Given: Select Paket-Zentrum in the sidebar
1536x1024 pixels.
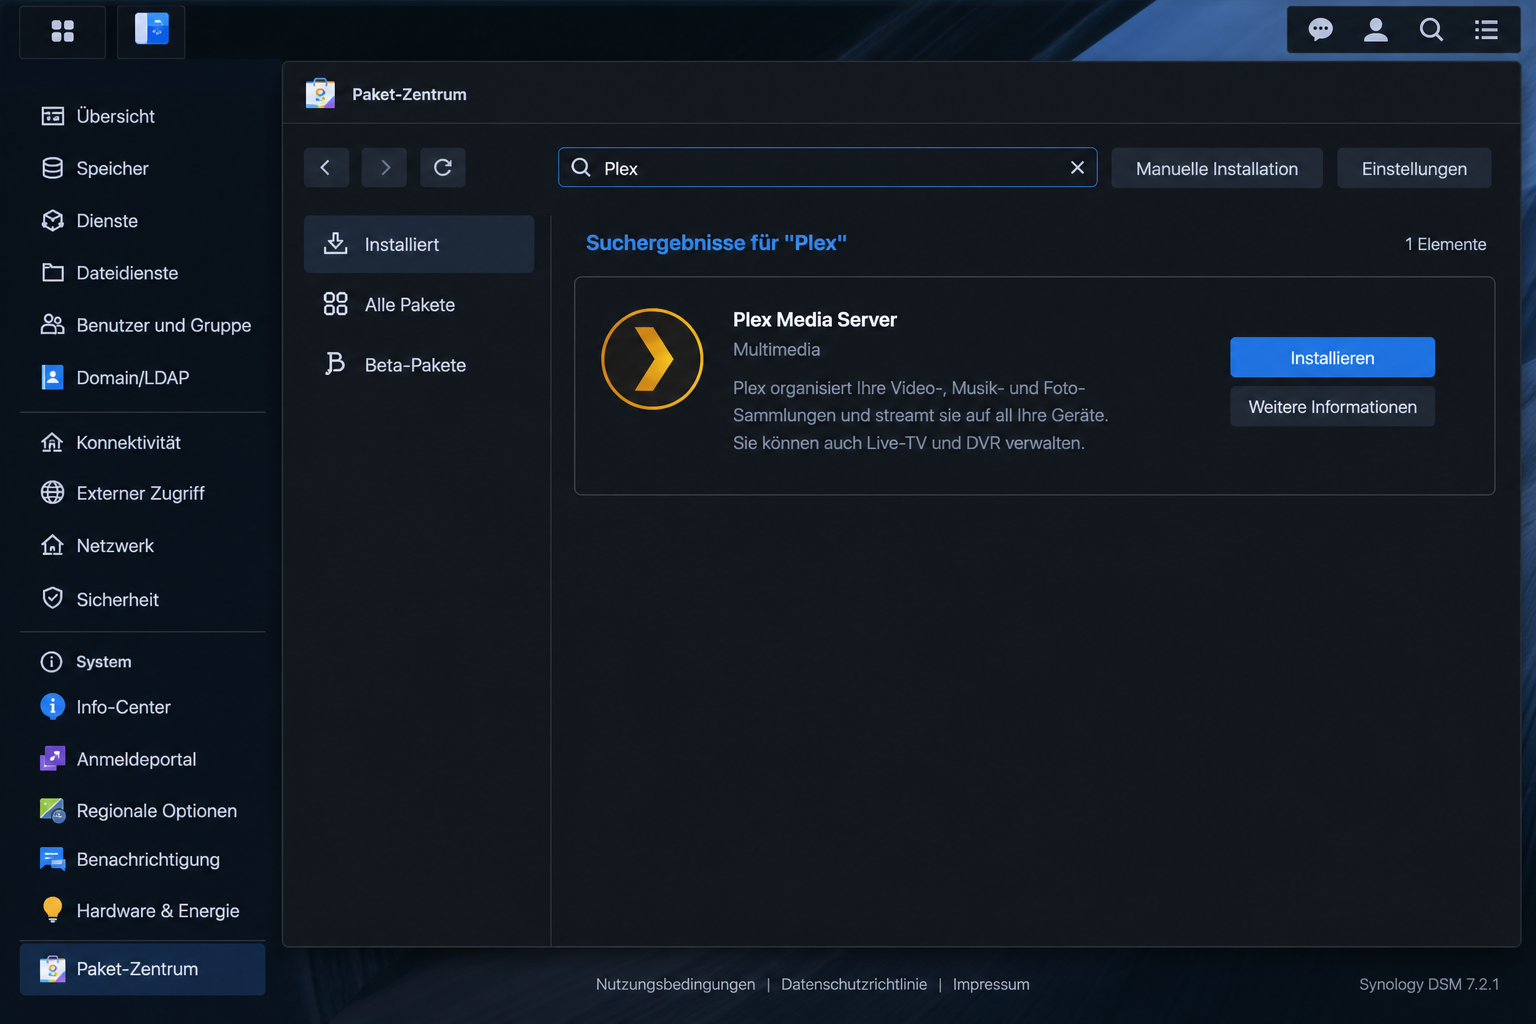Looking at the screenshot, I should tap(143, 969).
